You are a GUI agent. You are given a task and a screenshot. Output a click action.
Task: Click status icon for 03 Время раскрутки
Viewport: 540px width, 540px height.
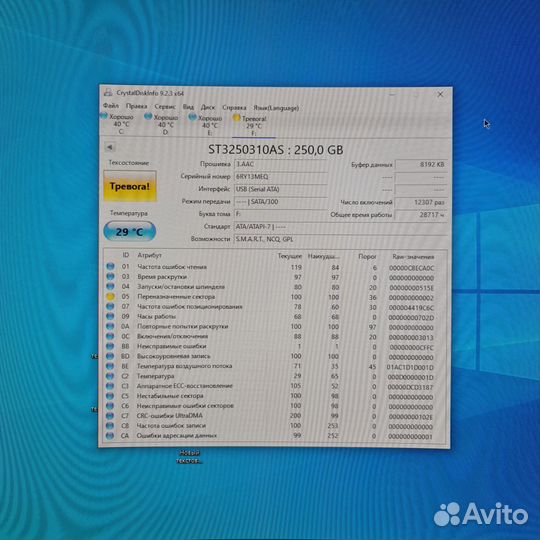tap(110, 276)
